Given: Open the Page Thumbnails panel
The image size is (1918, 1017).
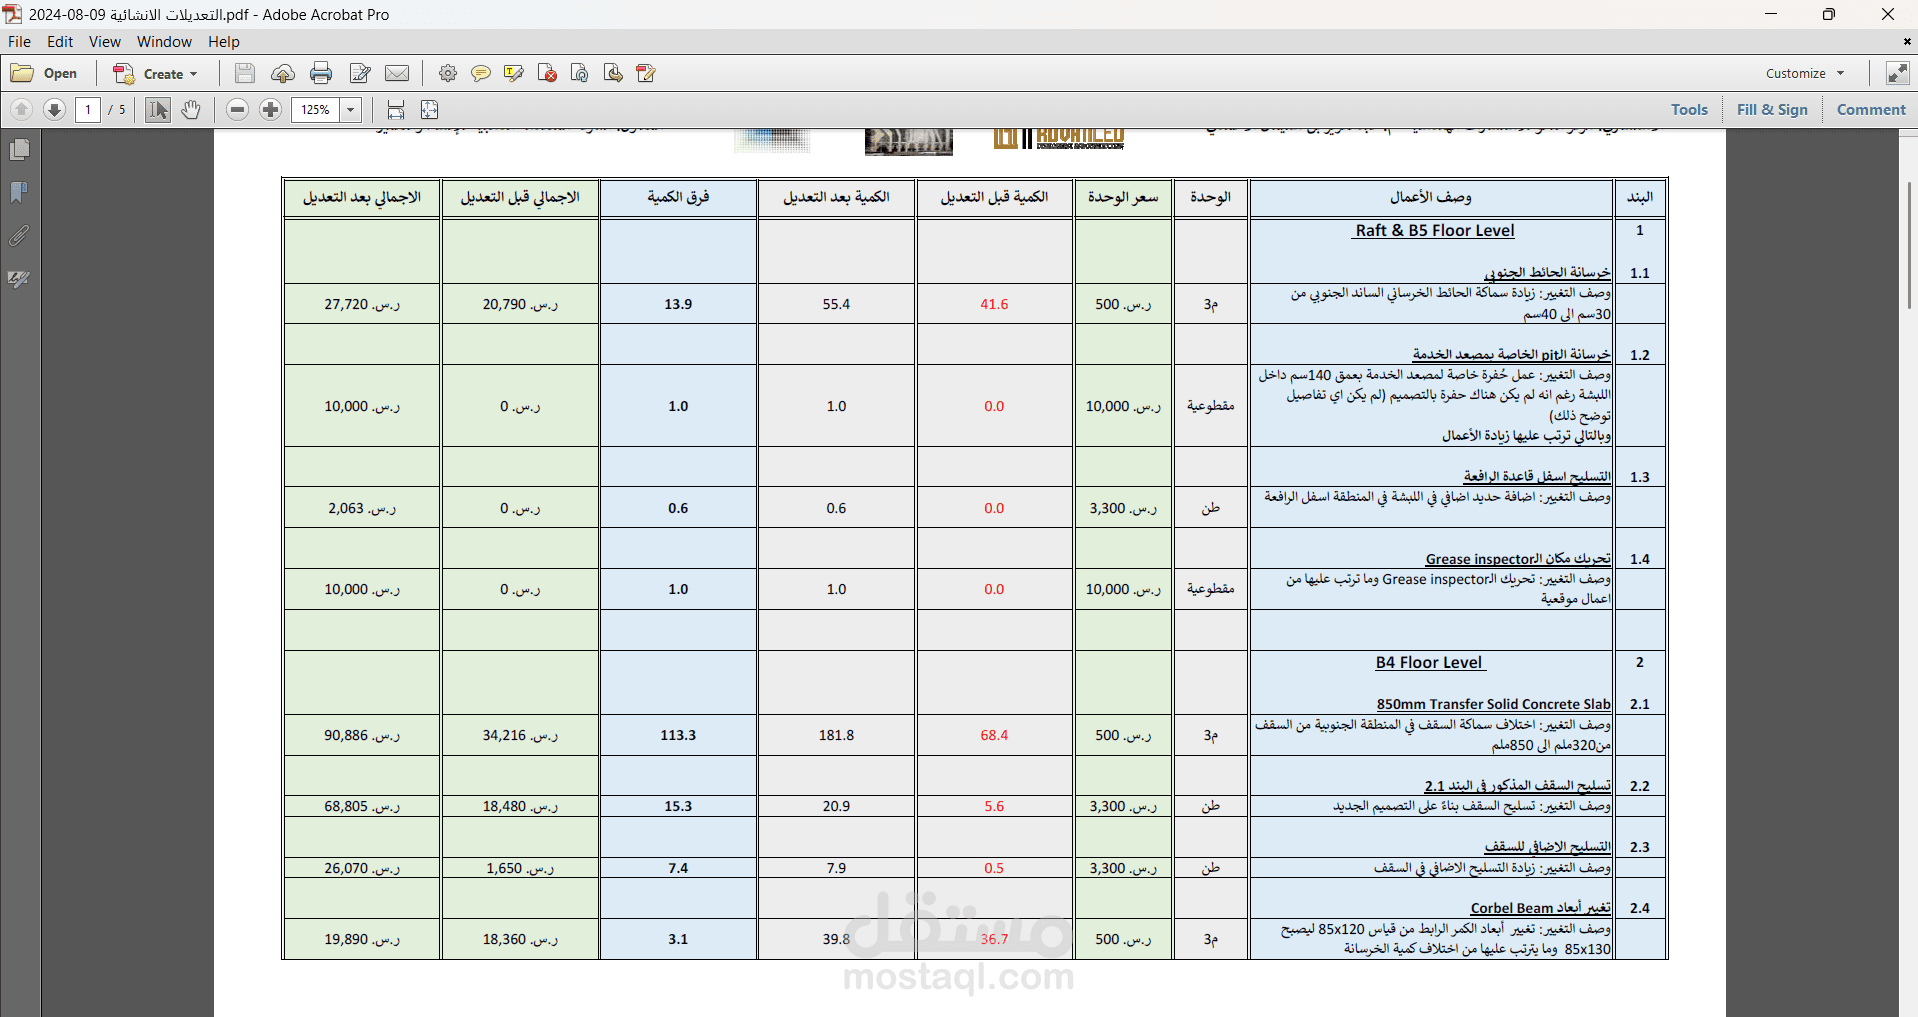Looking at the screenshot, I should pyautogui.click(x=19, y=150).
